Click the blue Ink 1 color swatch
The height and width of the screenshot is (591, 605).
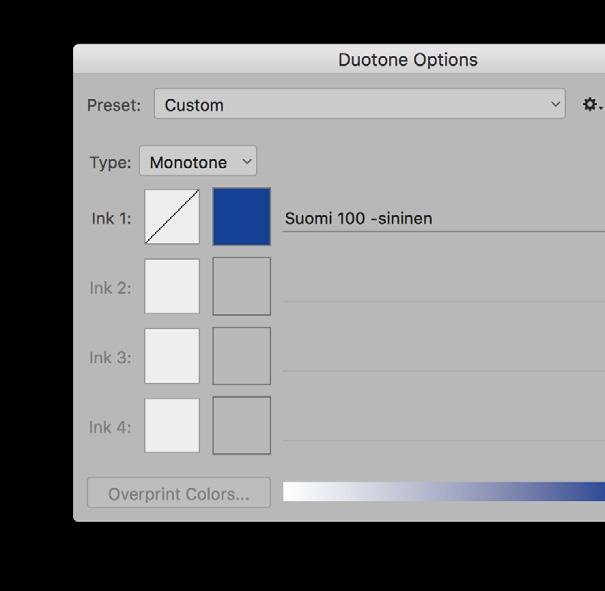tap(242, 216)
